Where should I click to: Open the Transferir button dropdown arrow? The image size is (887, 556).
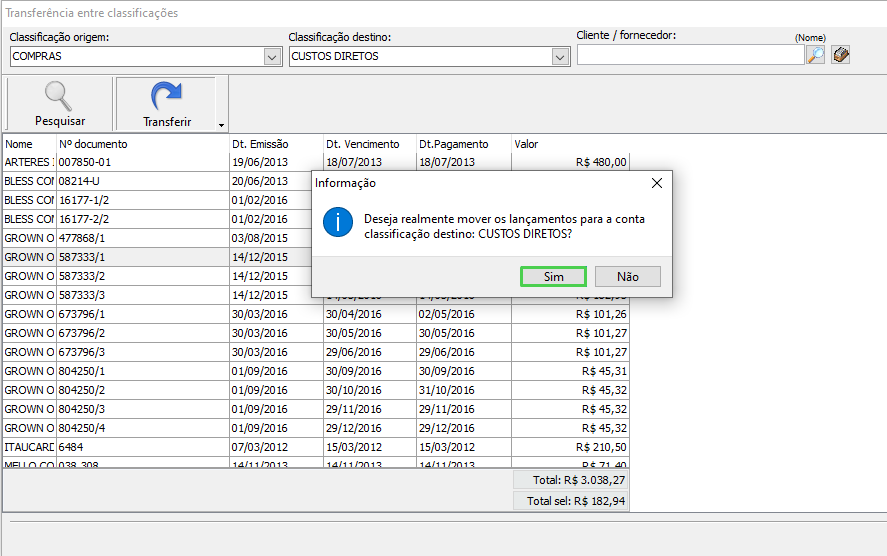tap(221, 125)
